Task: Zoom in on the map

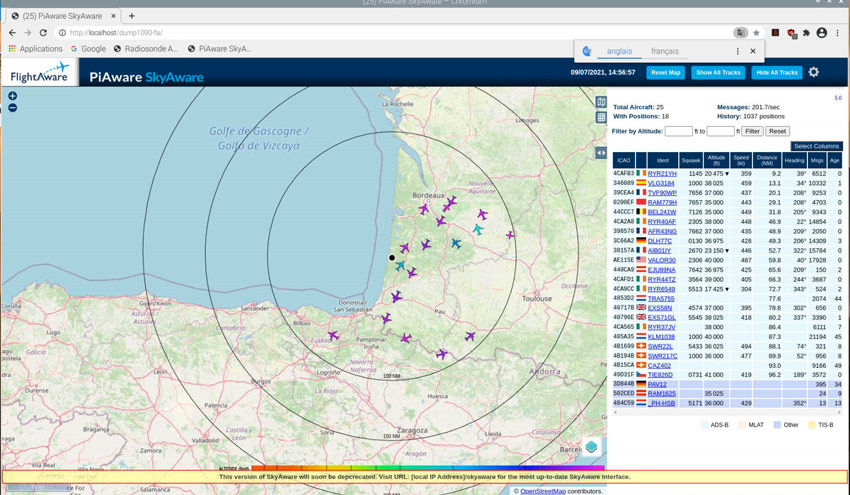Action: (x=12, y=96)
